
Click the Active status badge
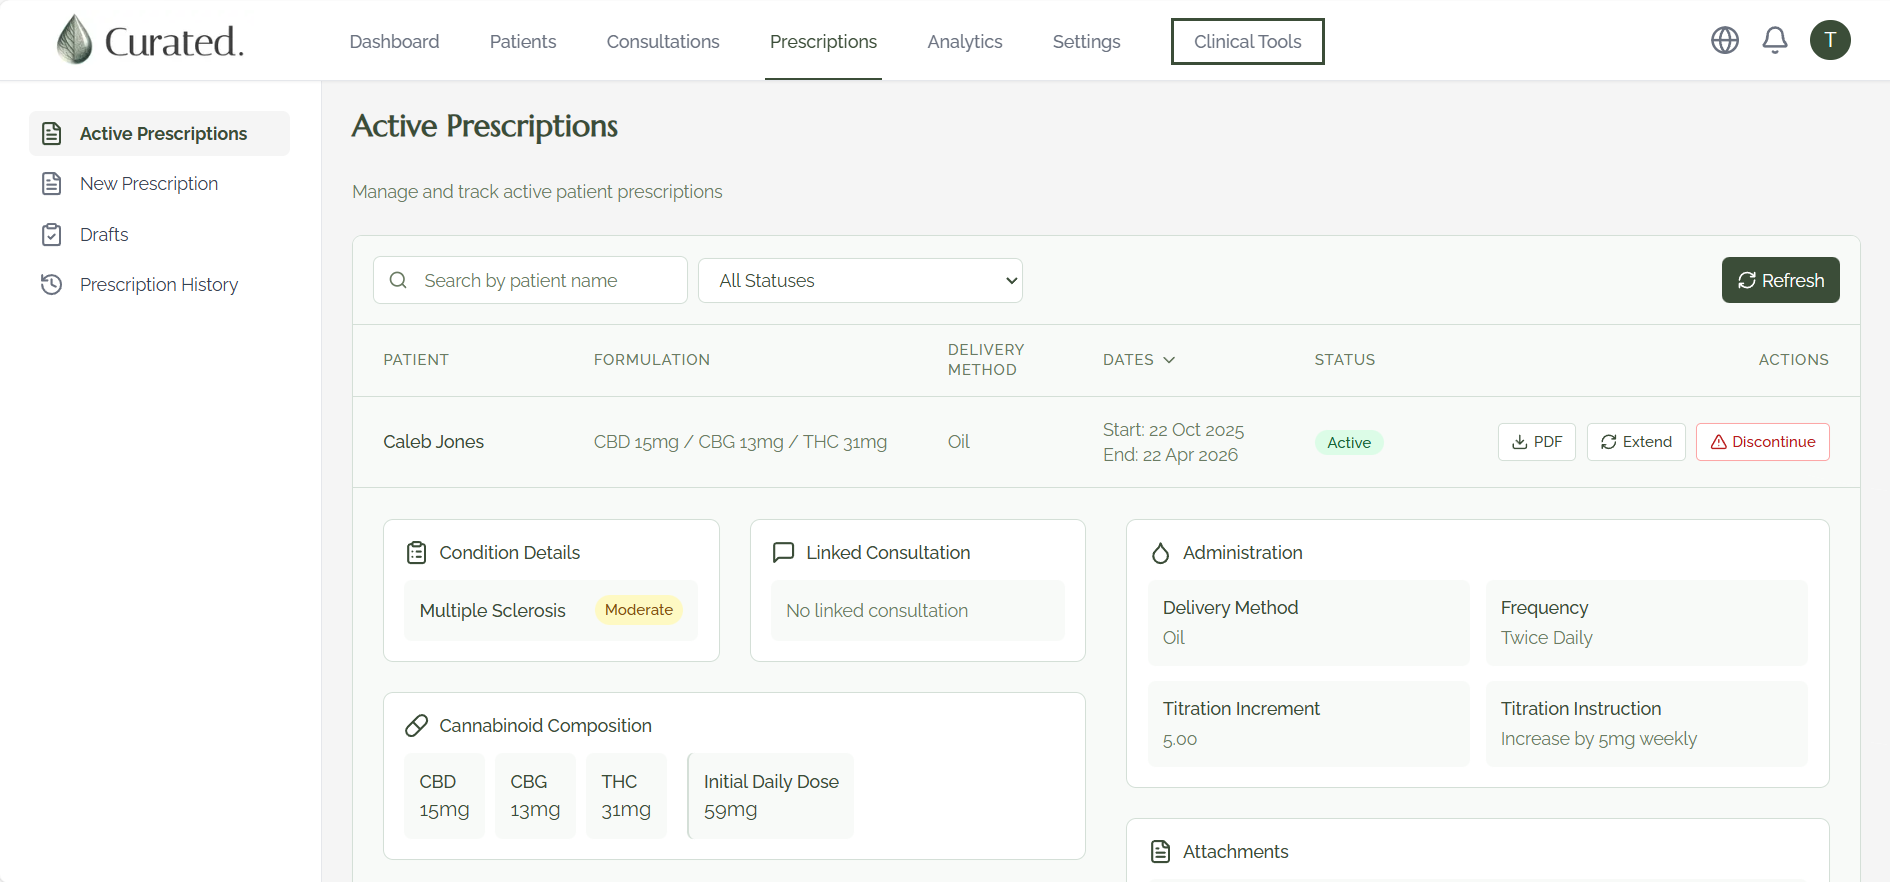click(1349, 442)
